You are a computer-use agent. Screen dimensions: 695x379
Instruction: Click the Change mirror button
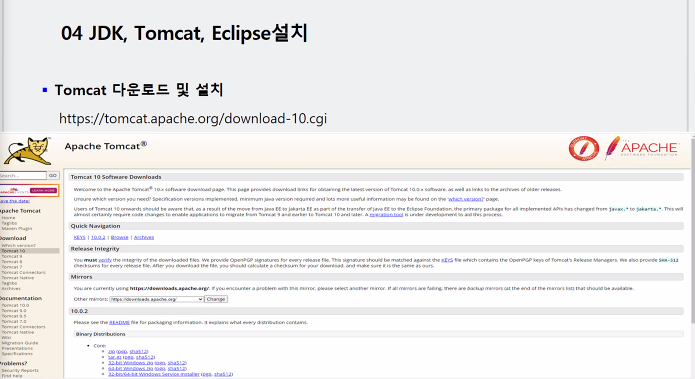coord(216,299)
